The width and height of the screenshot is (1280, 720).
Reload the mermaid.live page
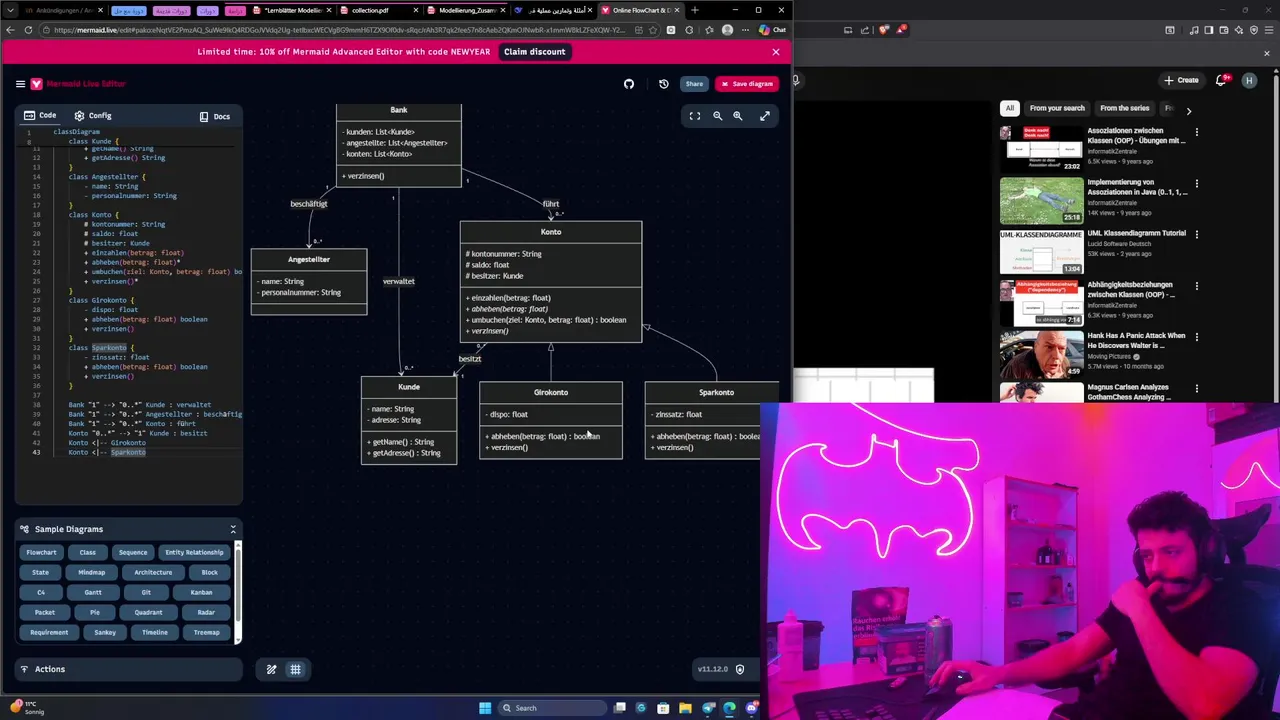28,30
